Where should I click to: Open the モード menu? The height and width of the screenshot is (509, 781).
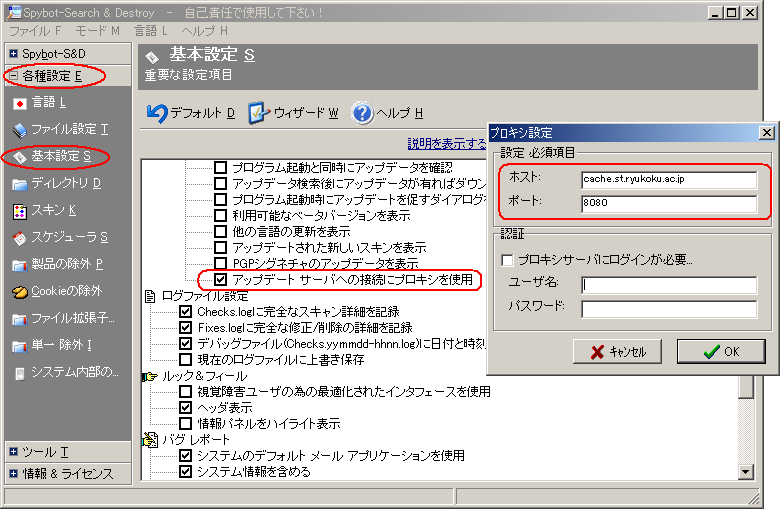(x=98, y=31)
